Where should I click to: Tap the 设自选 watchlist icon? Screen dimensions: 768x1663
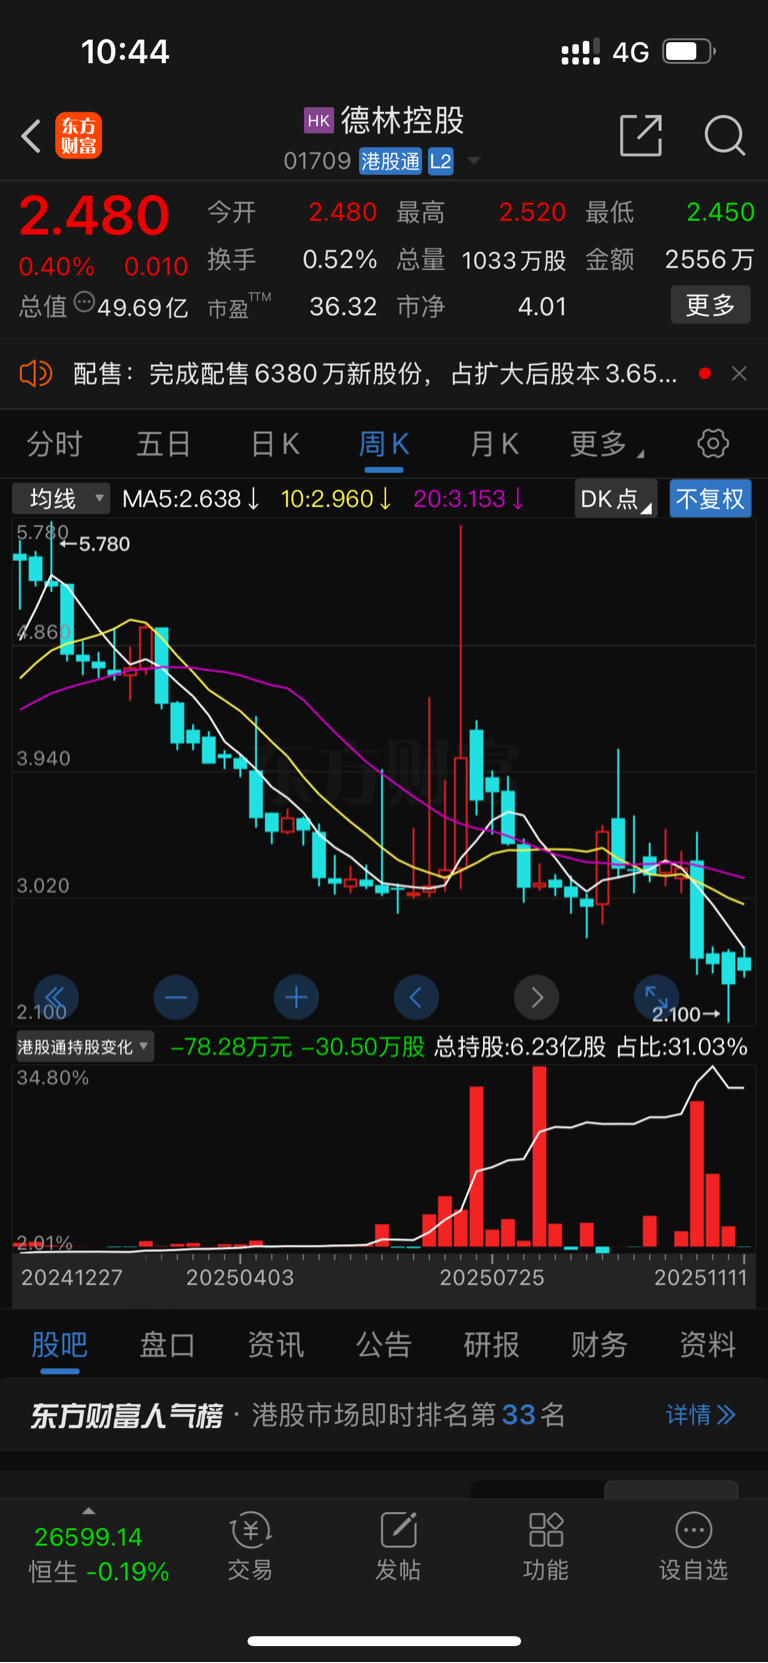(693, 1547)
